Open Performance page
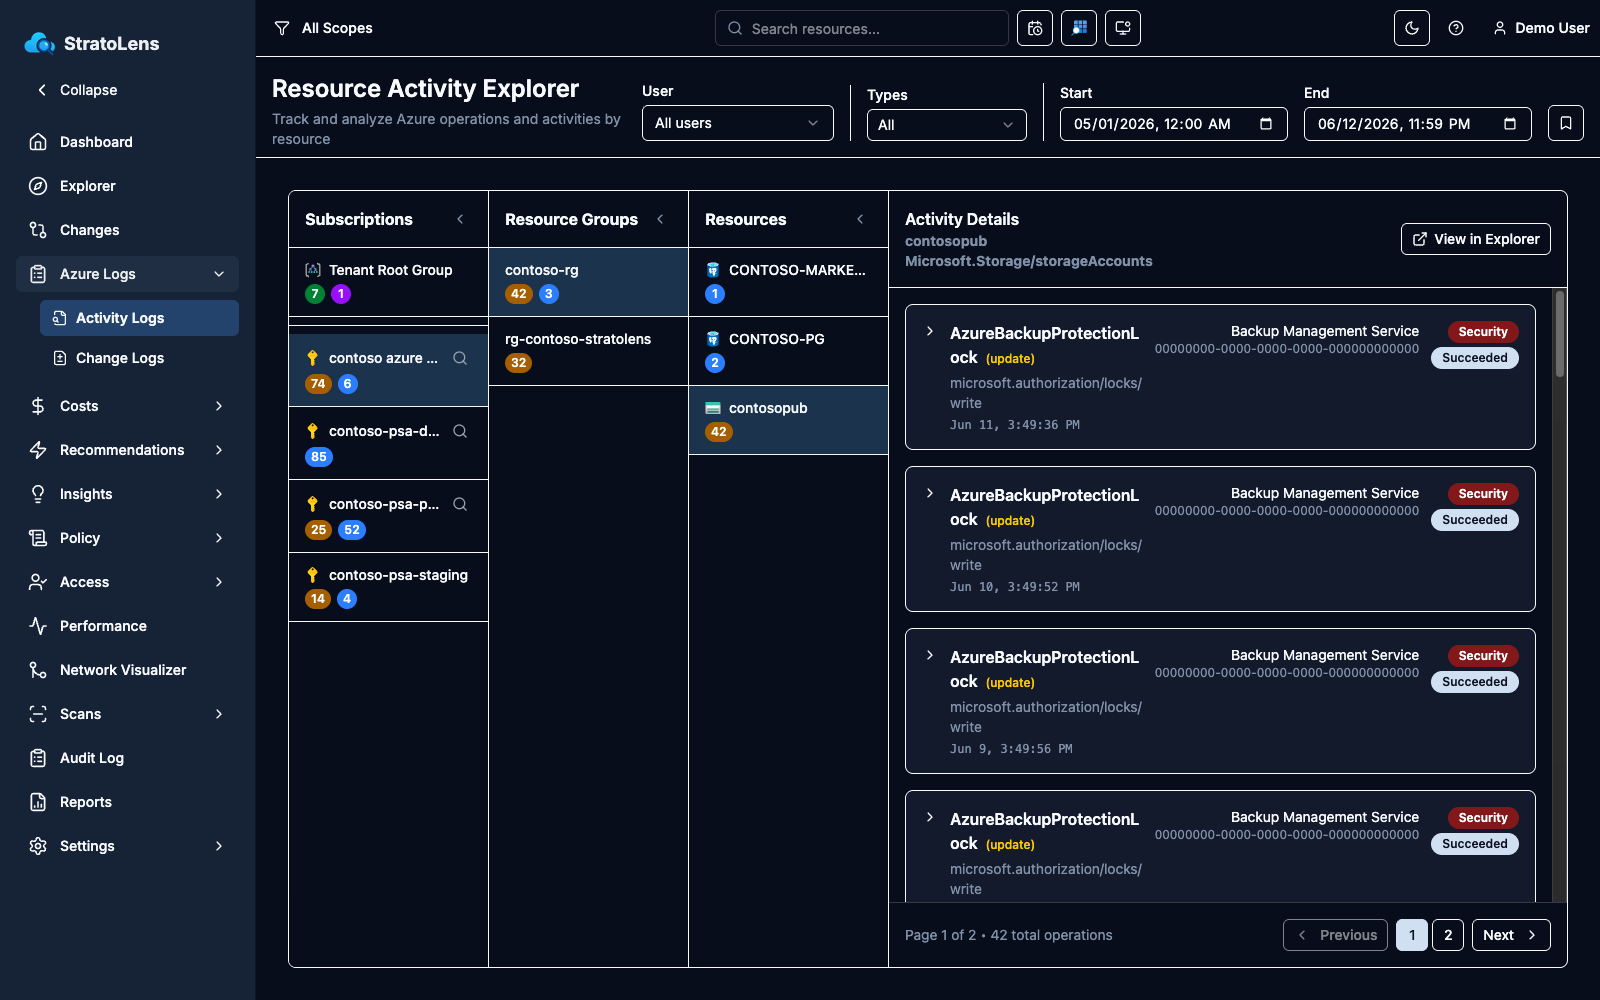 pyautogui.click(x=128, y=626)
